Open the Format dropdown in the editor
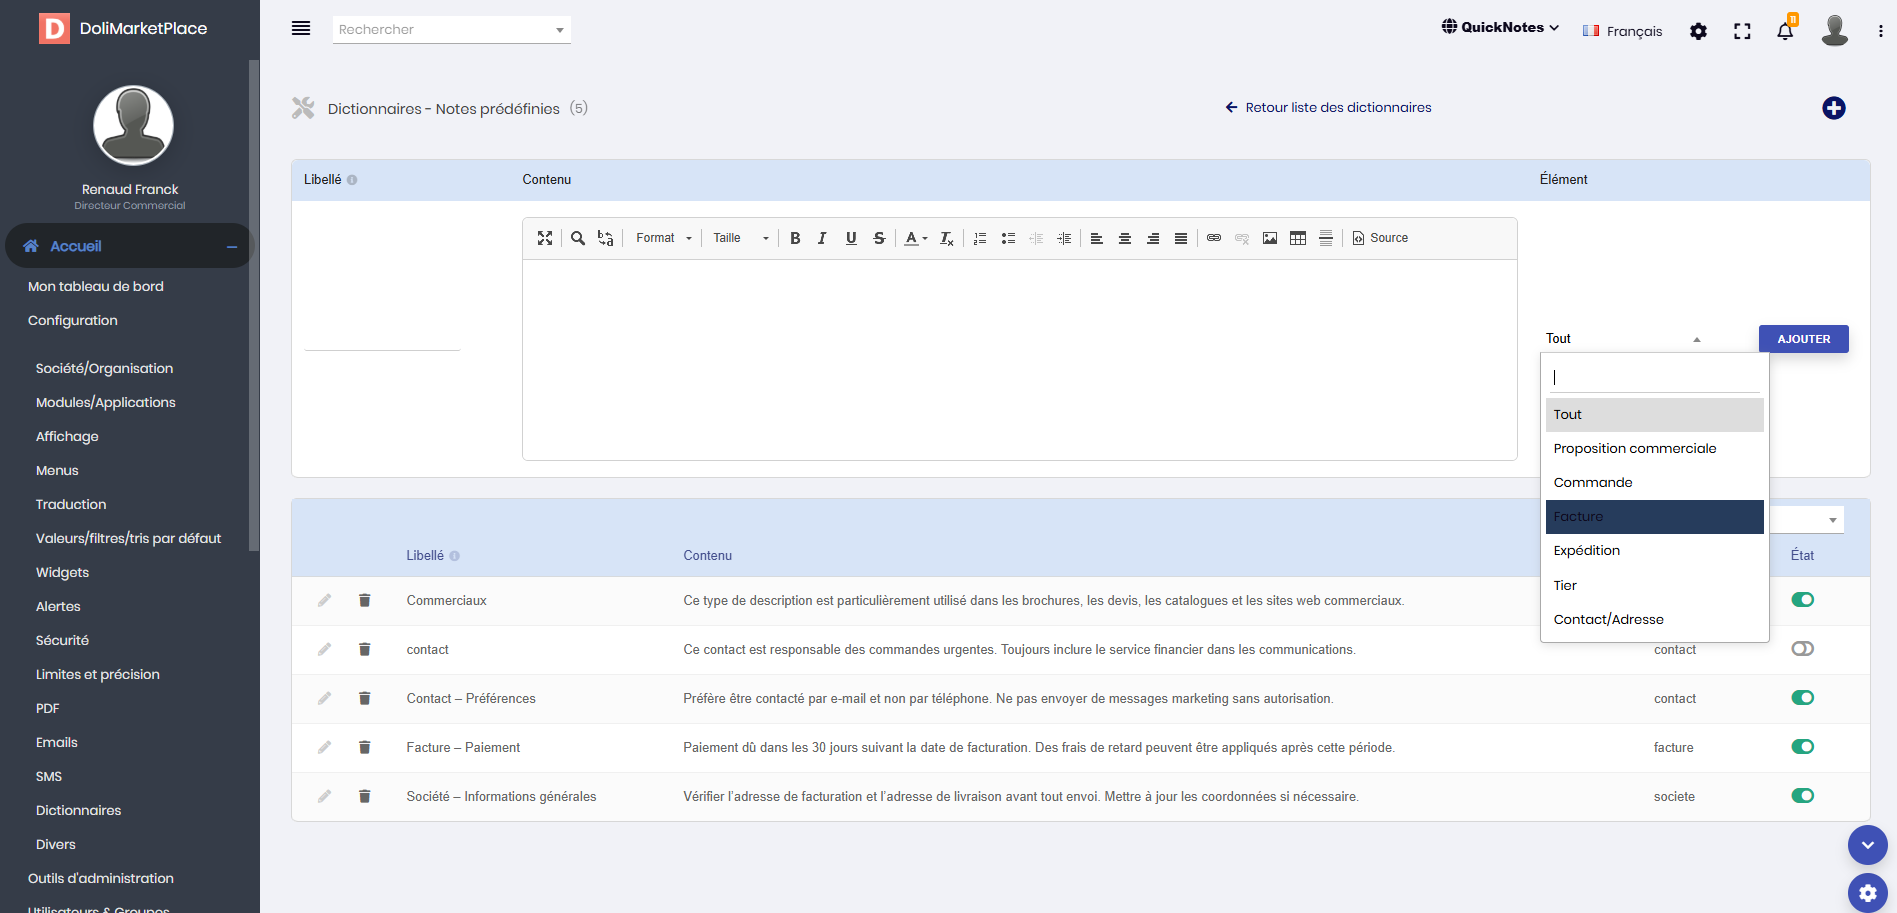 663,238
